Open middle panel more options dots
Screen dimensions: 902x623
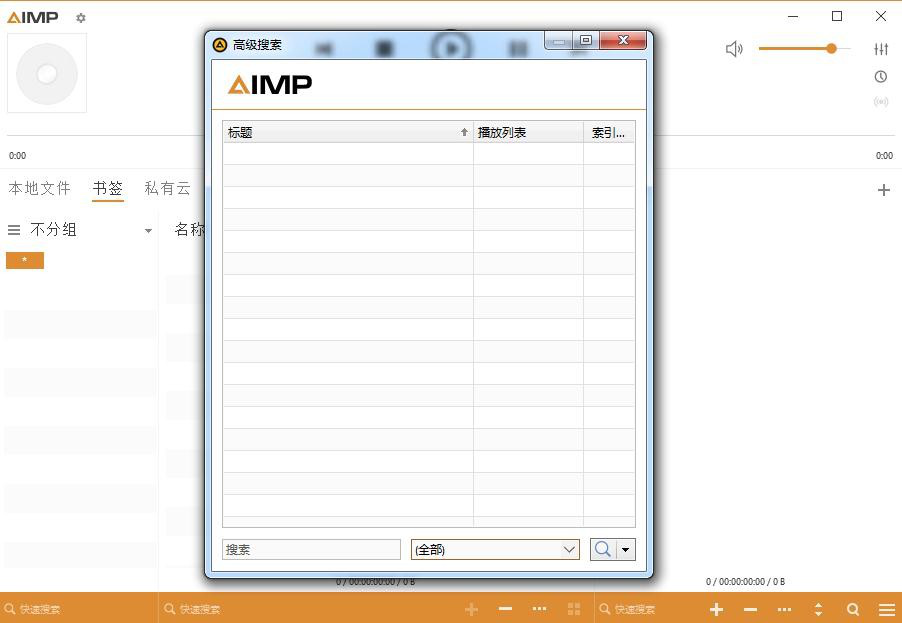point(539,609)
